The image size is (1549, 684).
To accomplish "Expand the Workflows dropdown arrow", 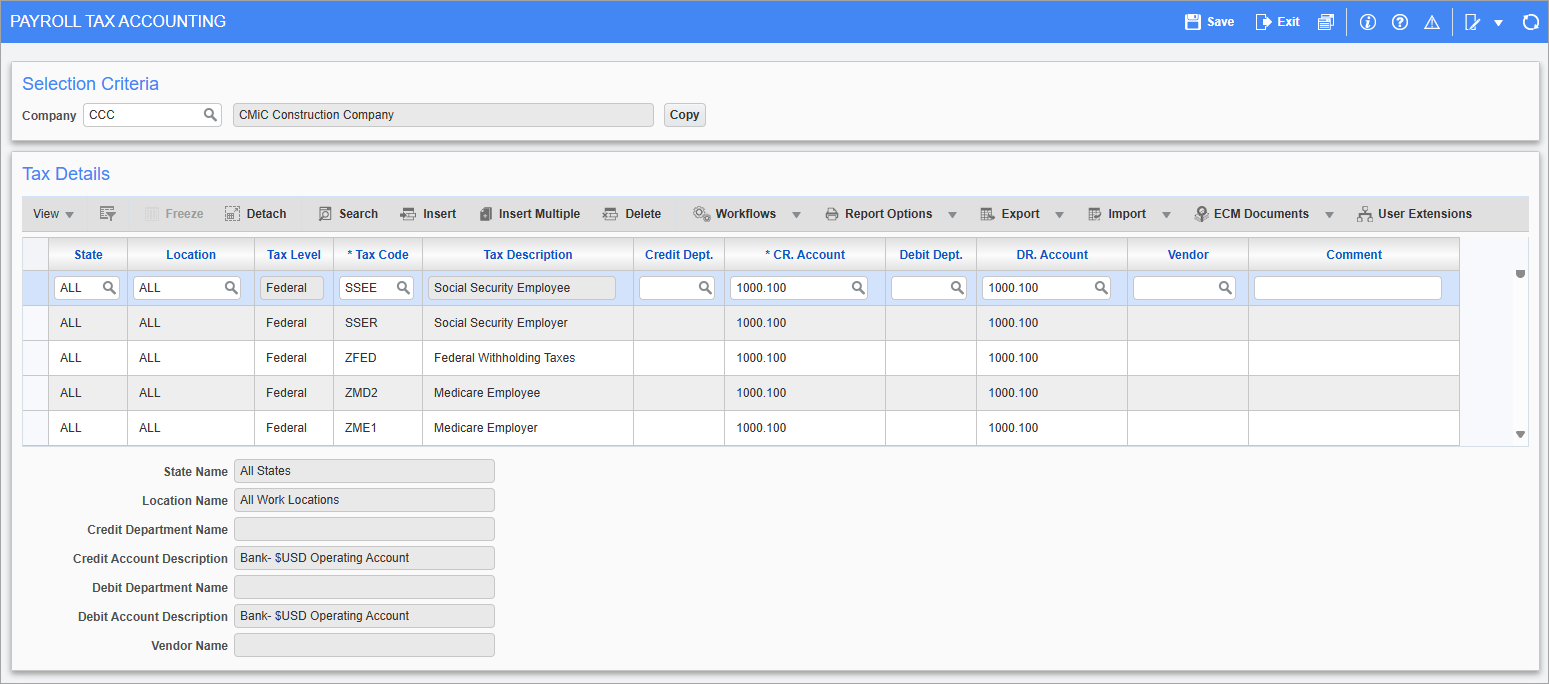I will [x=797, y=215].
